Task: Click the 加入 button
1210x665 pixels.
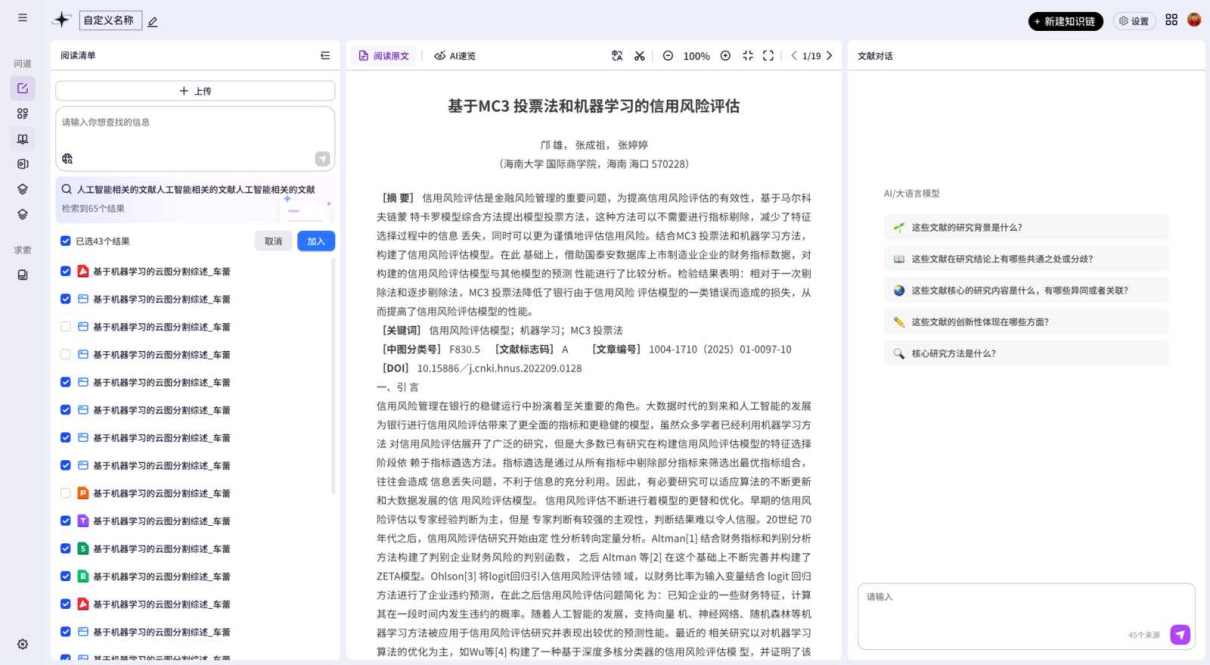Action: tap(316, 241)
